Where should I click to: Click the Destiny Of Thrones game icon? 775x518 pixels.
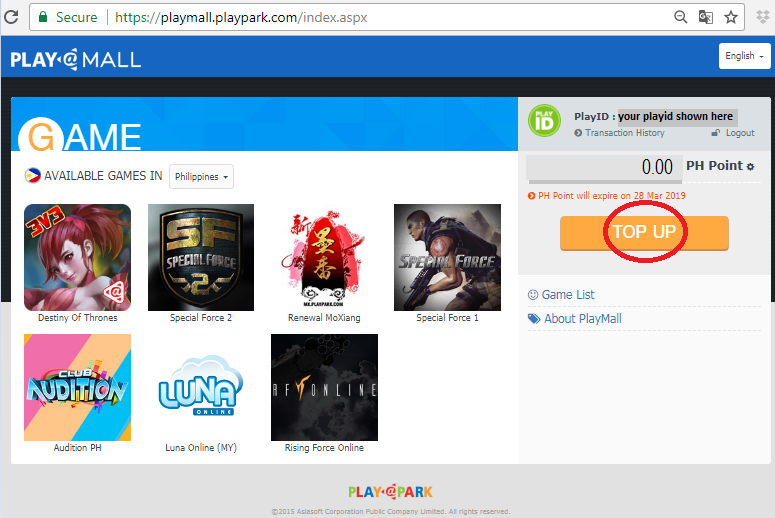(77, 257)
